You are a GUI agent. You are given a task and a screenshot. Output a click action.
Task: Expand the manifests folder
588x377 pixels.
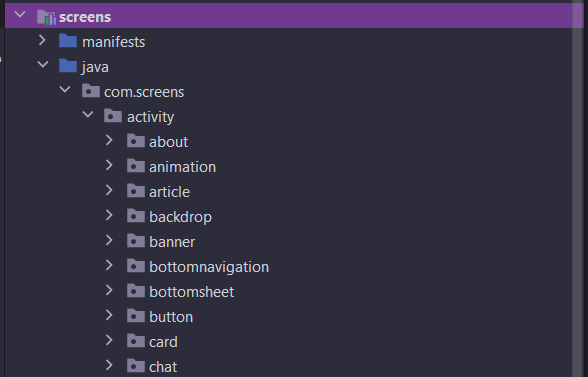tap(42, 40)
